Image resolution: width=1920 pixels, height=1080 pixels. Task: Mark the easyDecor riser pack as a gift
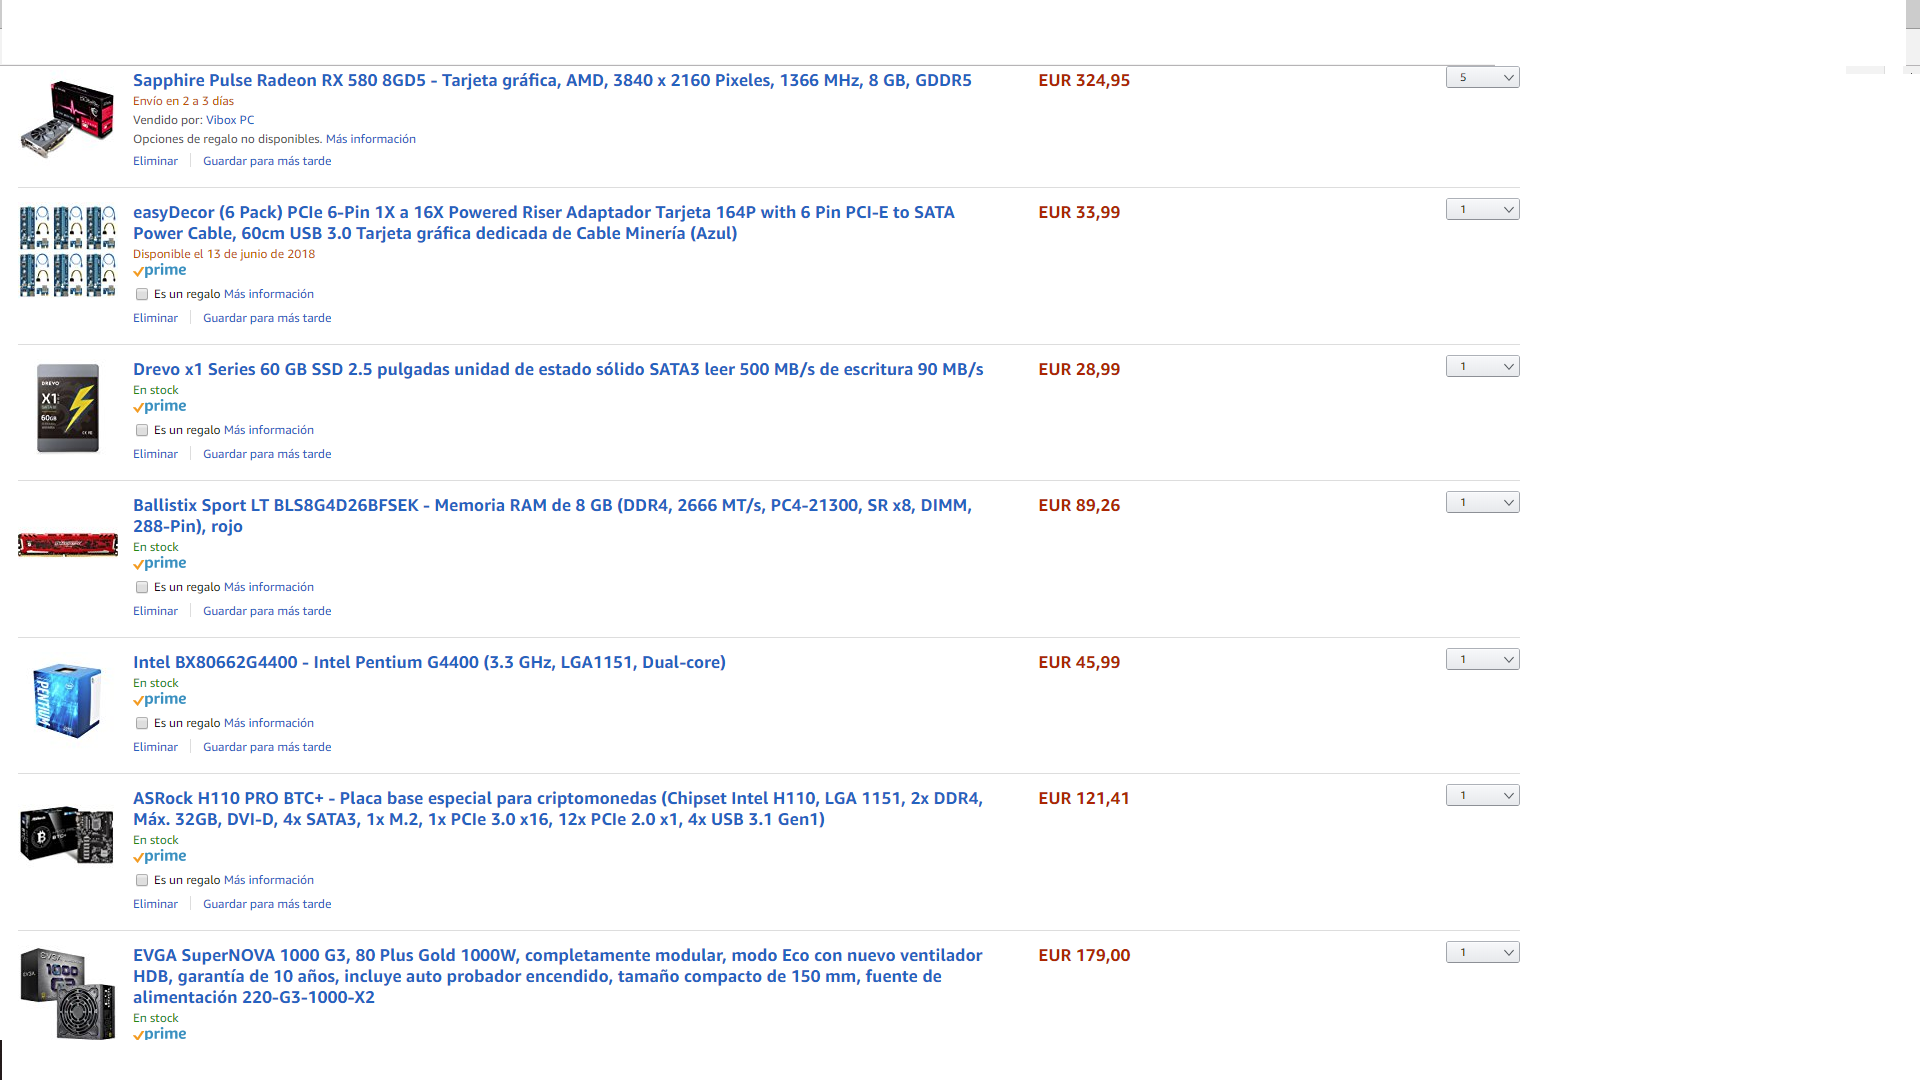pyautogui.click(x=142, y=294)
